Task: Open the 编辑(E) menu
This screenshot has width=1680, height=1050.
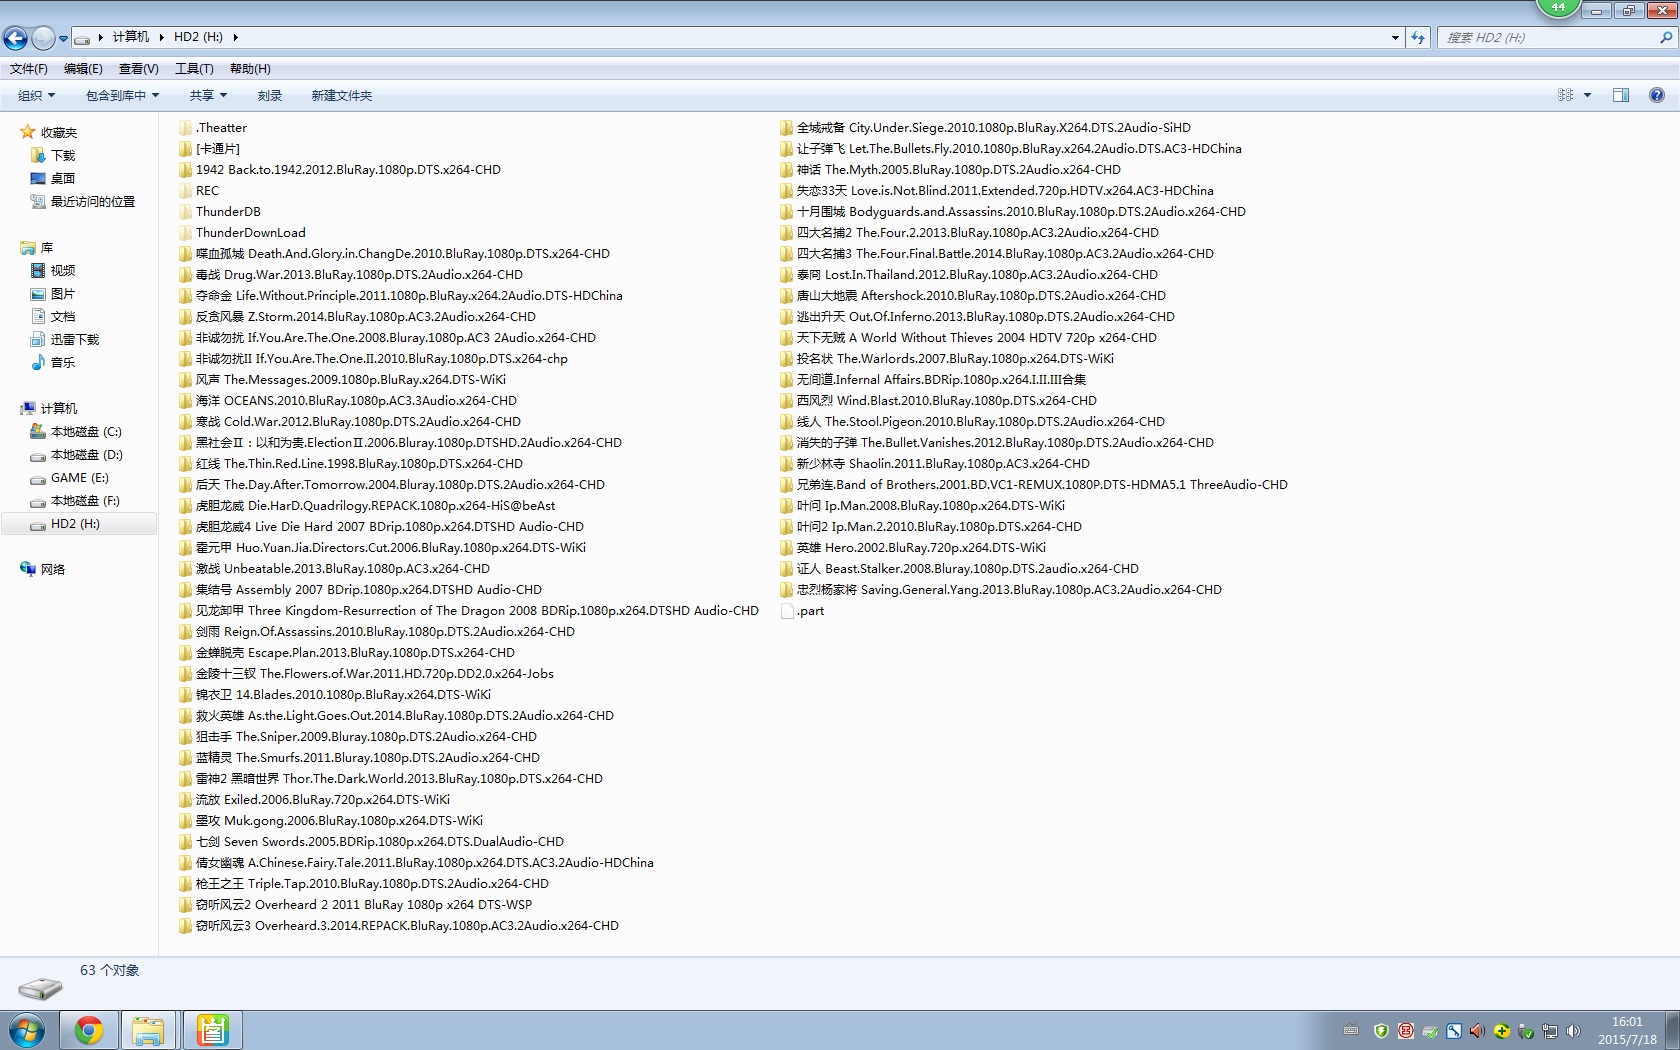Action: [83, 69]
